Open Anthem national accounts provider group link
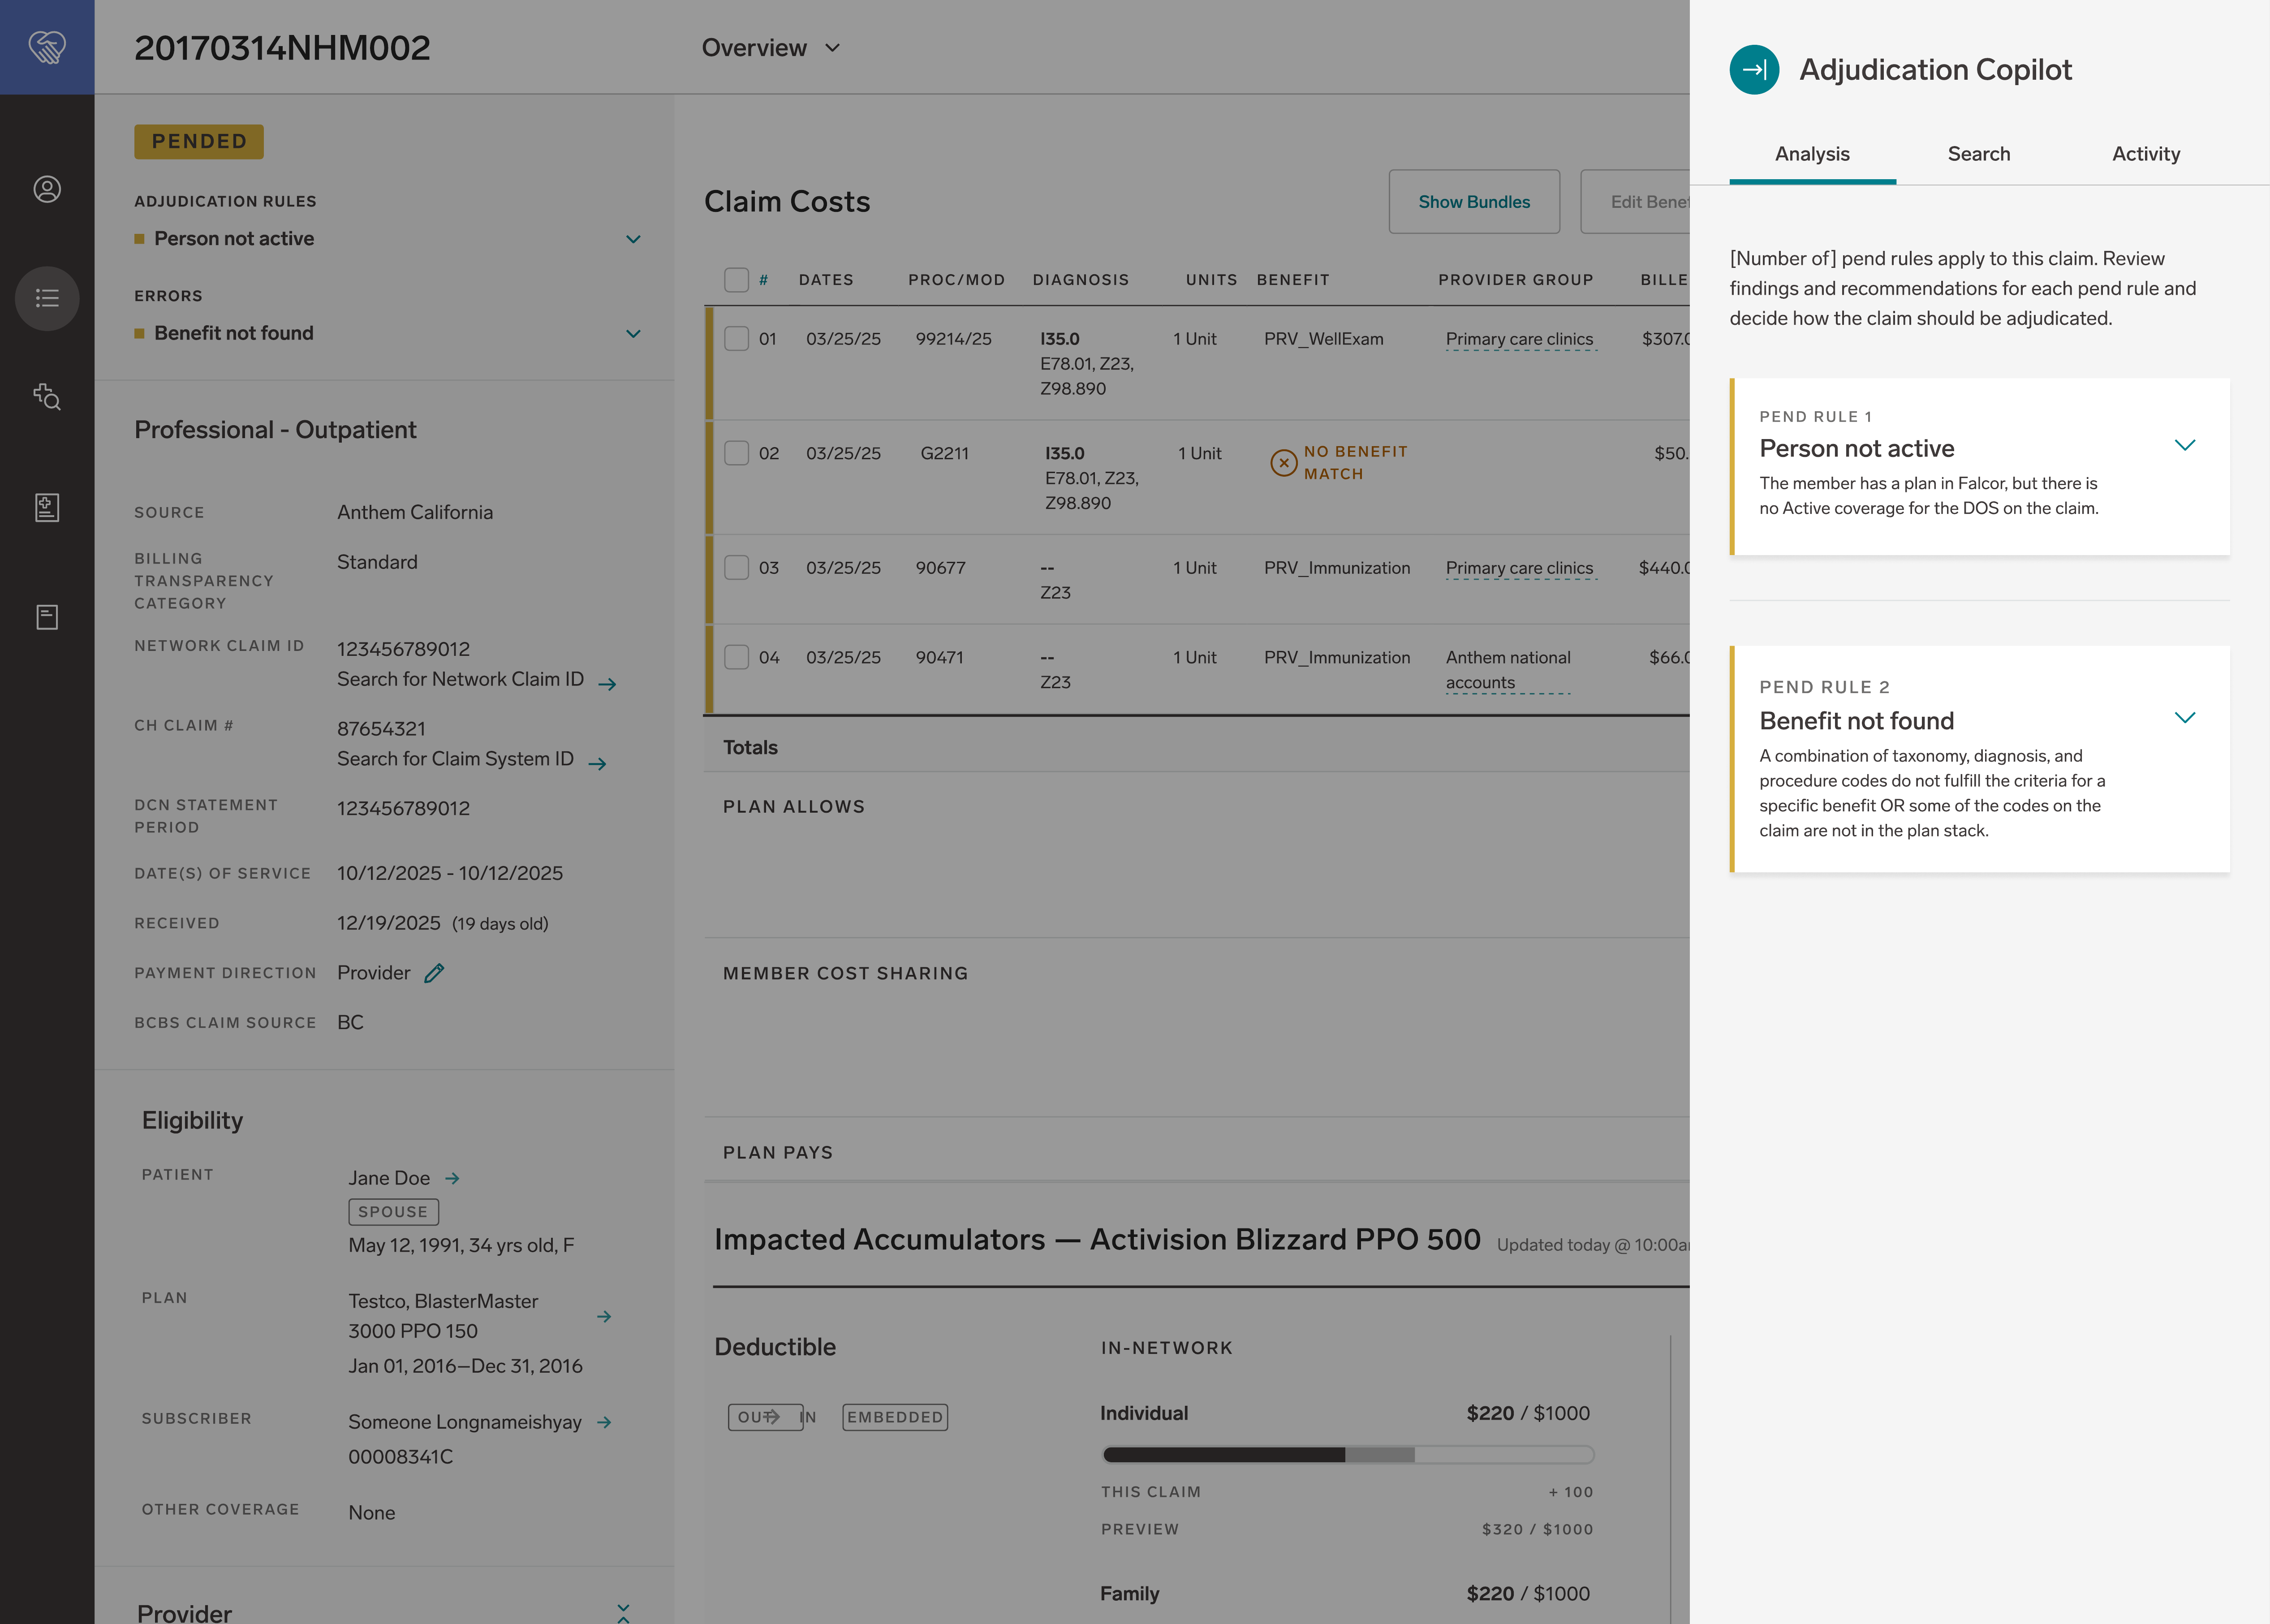This screenshot has height=1624, width=2270. point(1508,670)
